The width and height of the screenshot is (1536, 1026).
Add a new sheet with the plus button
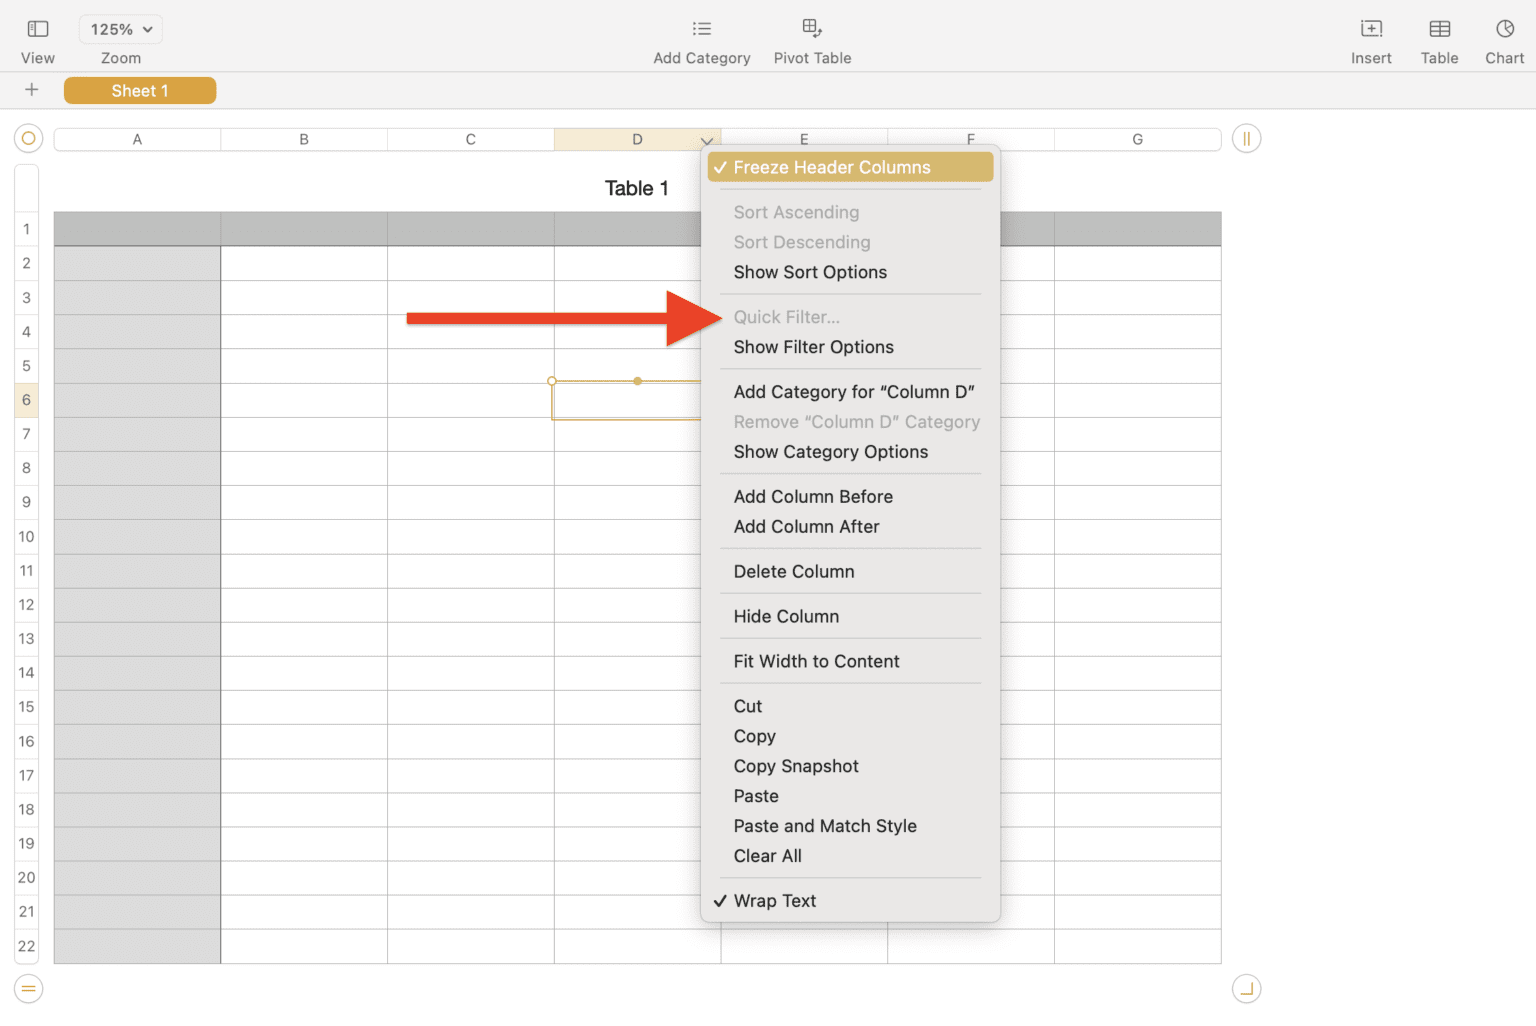(31, 90)
